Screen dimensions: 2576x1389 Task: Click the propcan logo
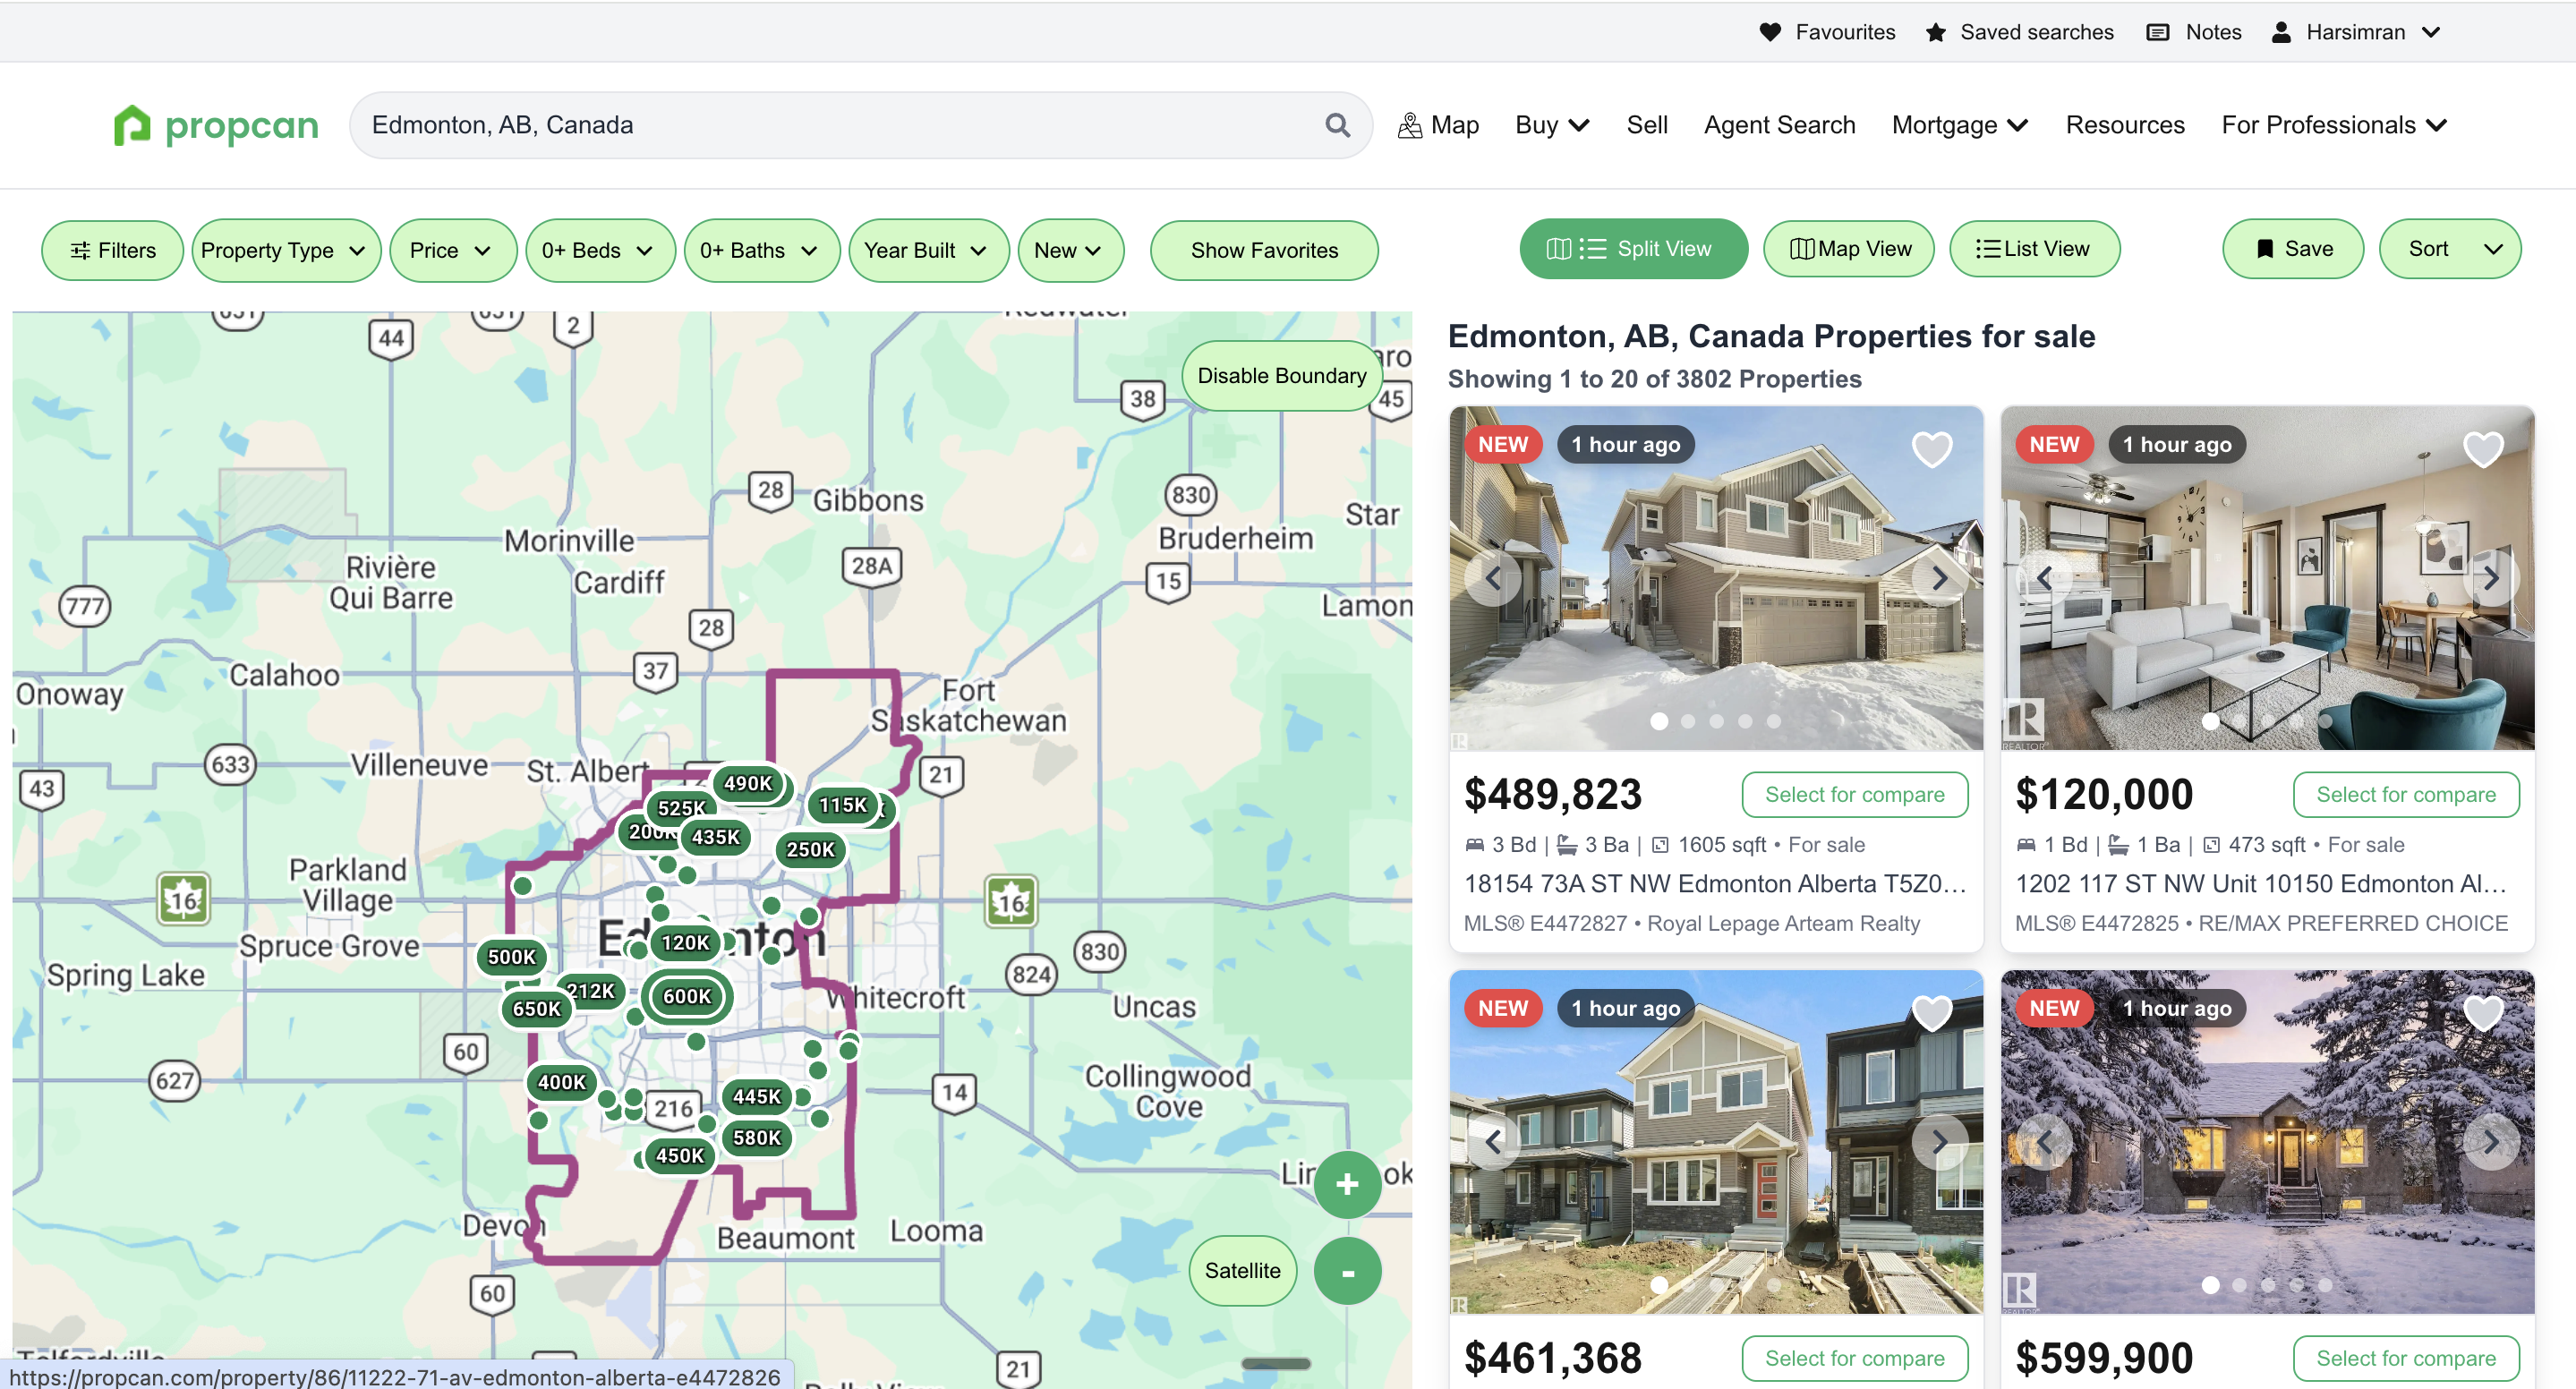pos(216,124)
